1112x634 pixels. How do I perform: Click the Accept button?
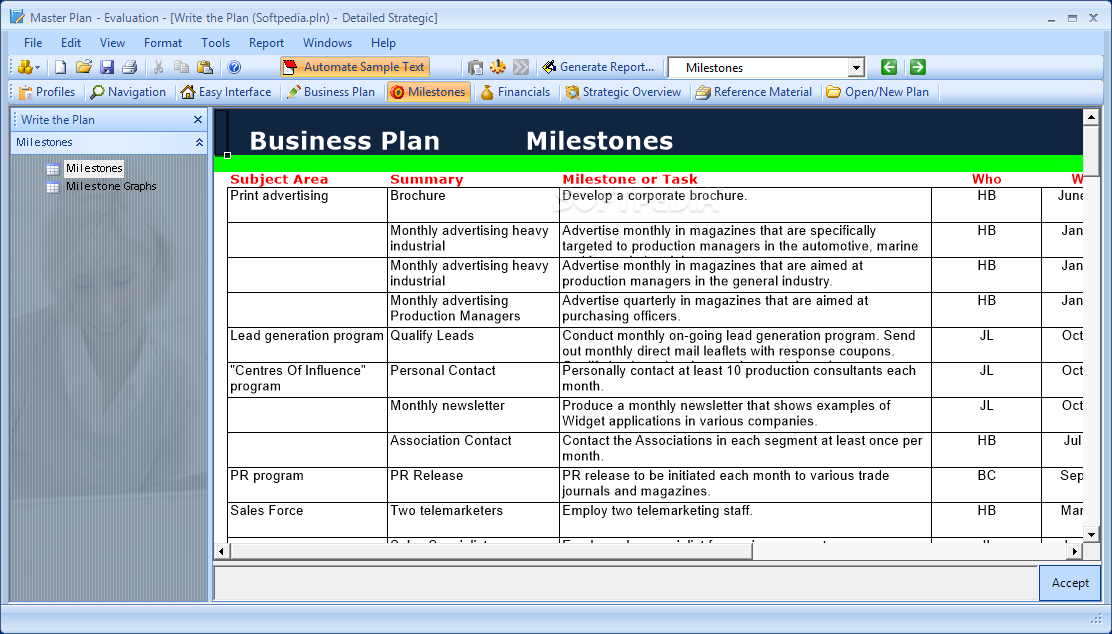point(1070,583)
